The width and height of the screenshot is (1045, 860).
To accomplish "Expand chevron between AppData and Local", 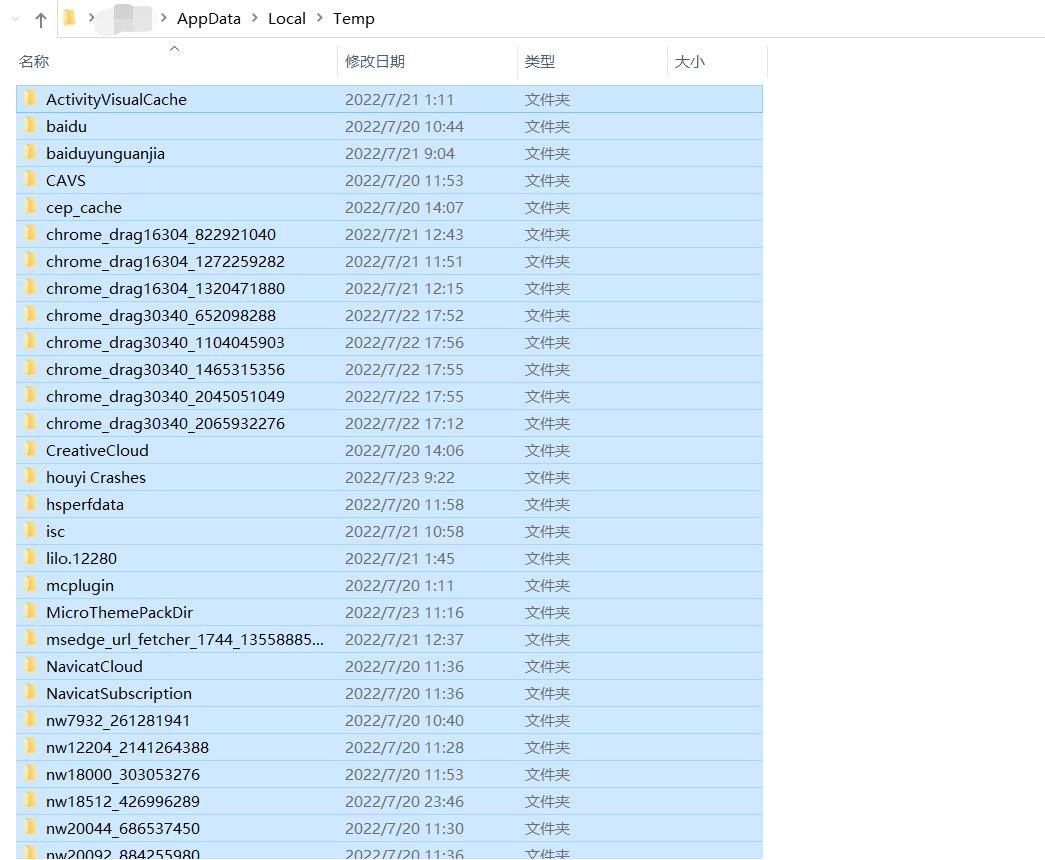I will point(255,18).
